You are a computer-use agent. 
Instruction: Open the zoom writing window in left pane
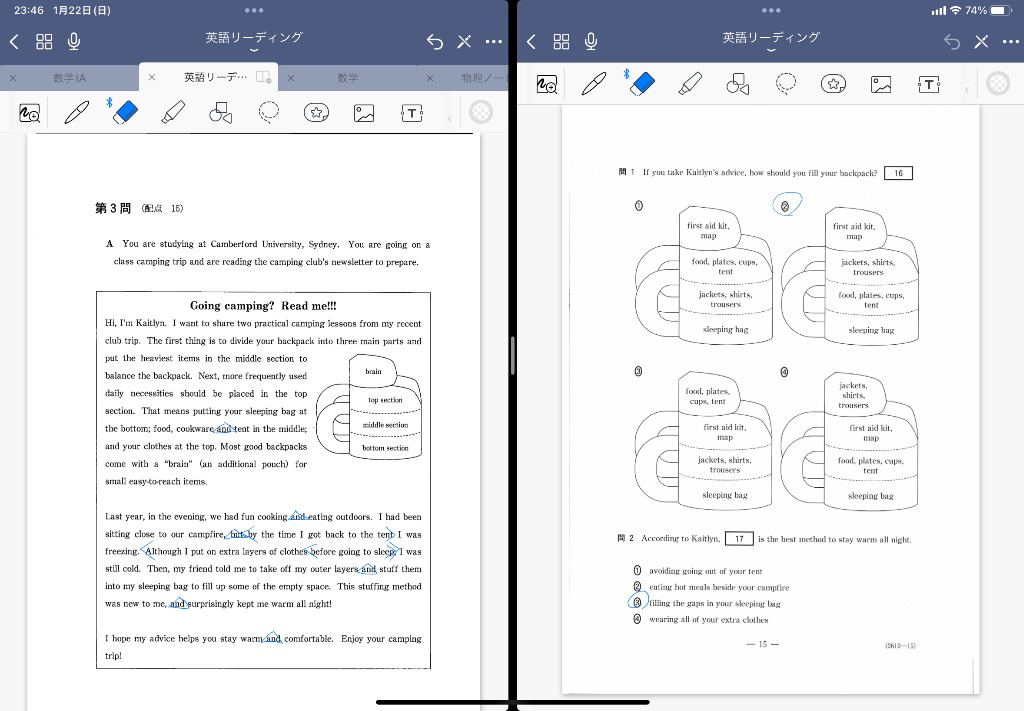click(30, 113)
